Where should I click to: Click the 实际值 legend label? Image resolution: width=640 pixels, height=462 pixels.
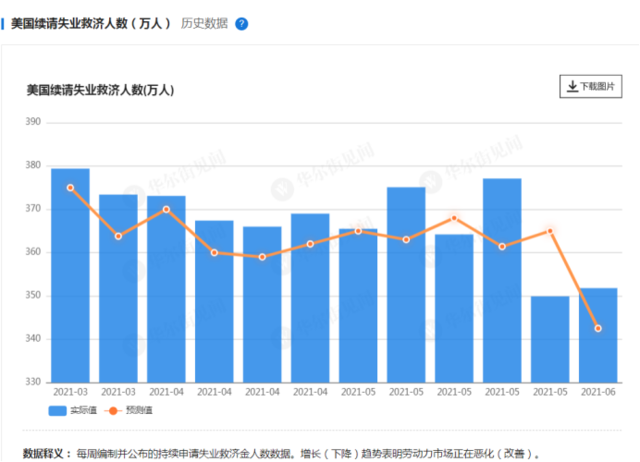(84, 411)
